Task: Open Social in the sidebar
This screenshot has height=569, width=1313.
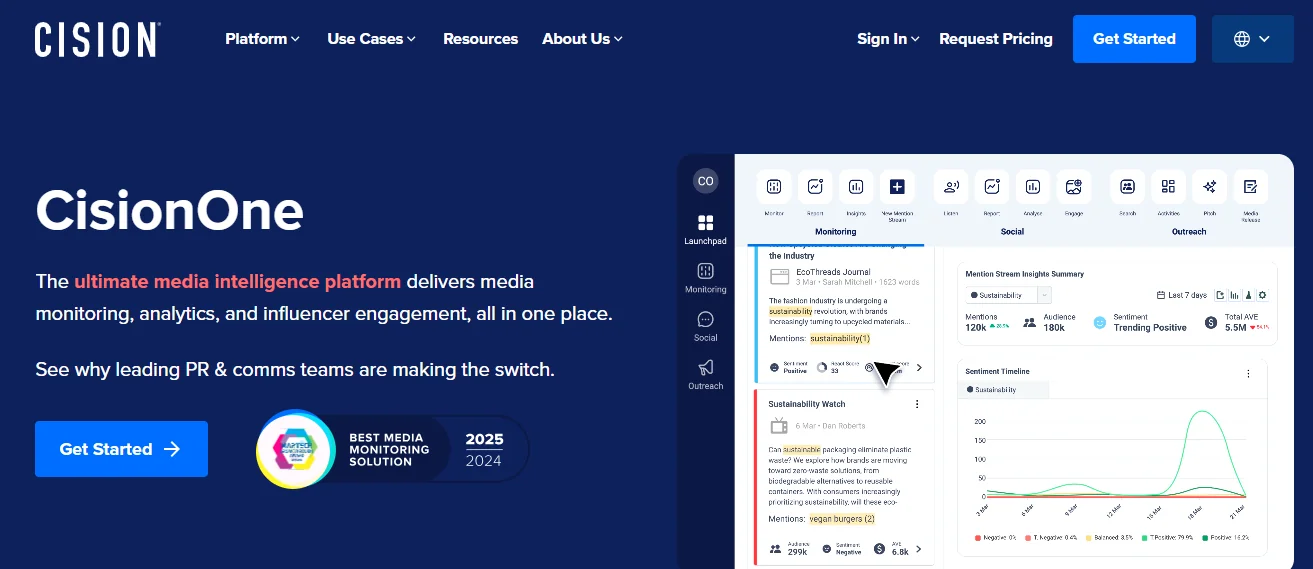Action: (x=705, y=326)
